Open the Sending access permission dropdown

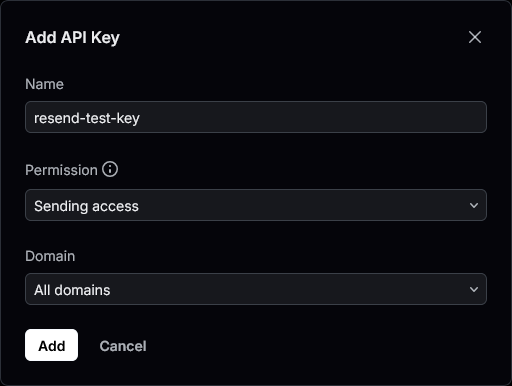[256, 205]
